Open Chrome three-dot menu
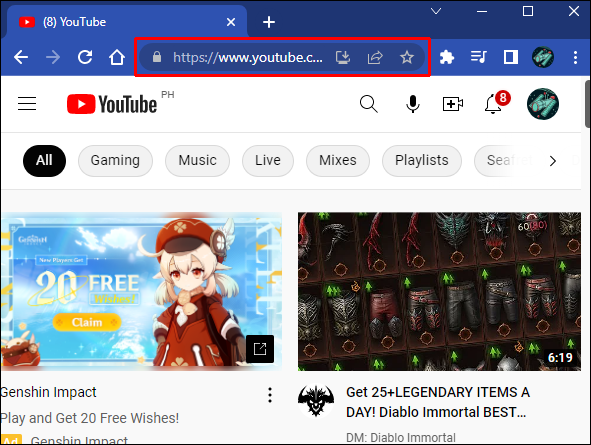The height and width of the screenshot is (445, 591). click(575, 57)
